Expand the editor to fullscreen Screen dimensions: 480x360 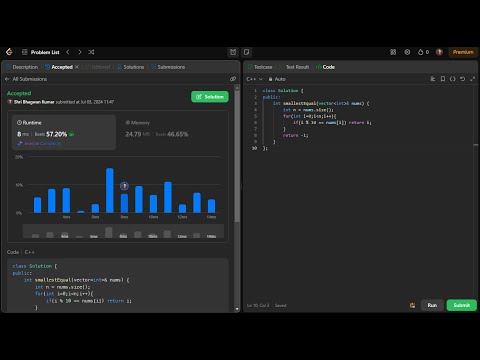pos(472,79)
